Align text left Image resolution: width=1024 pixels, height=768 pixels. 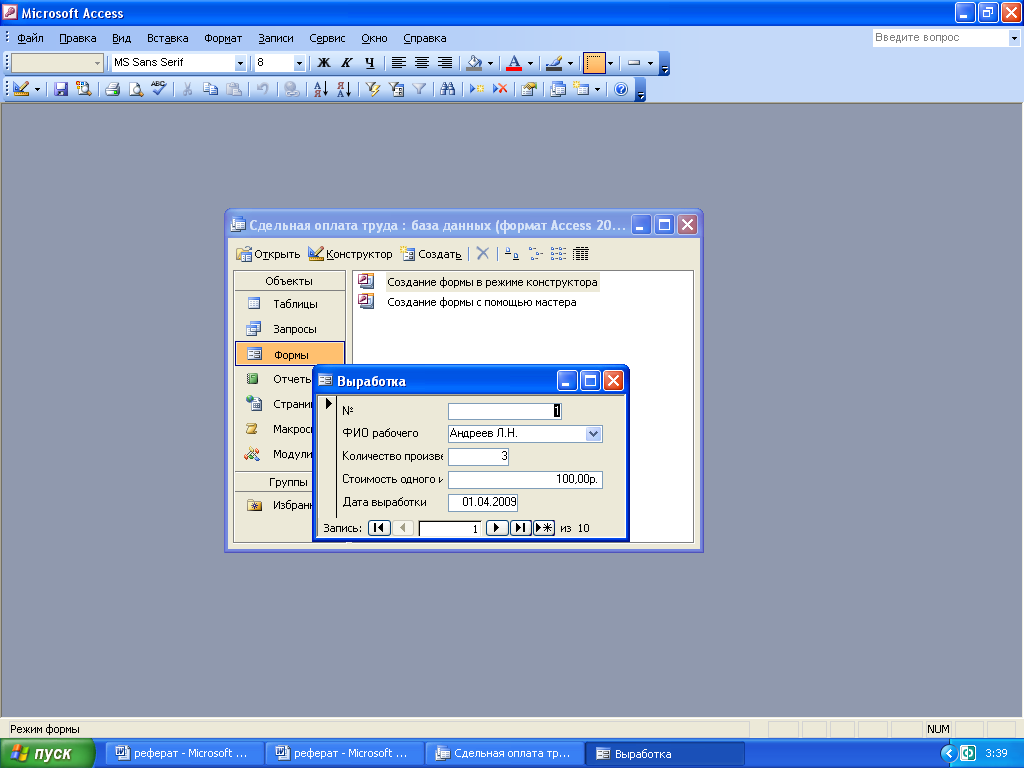(x=398, y=63)
